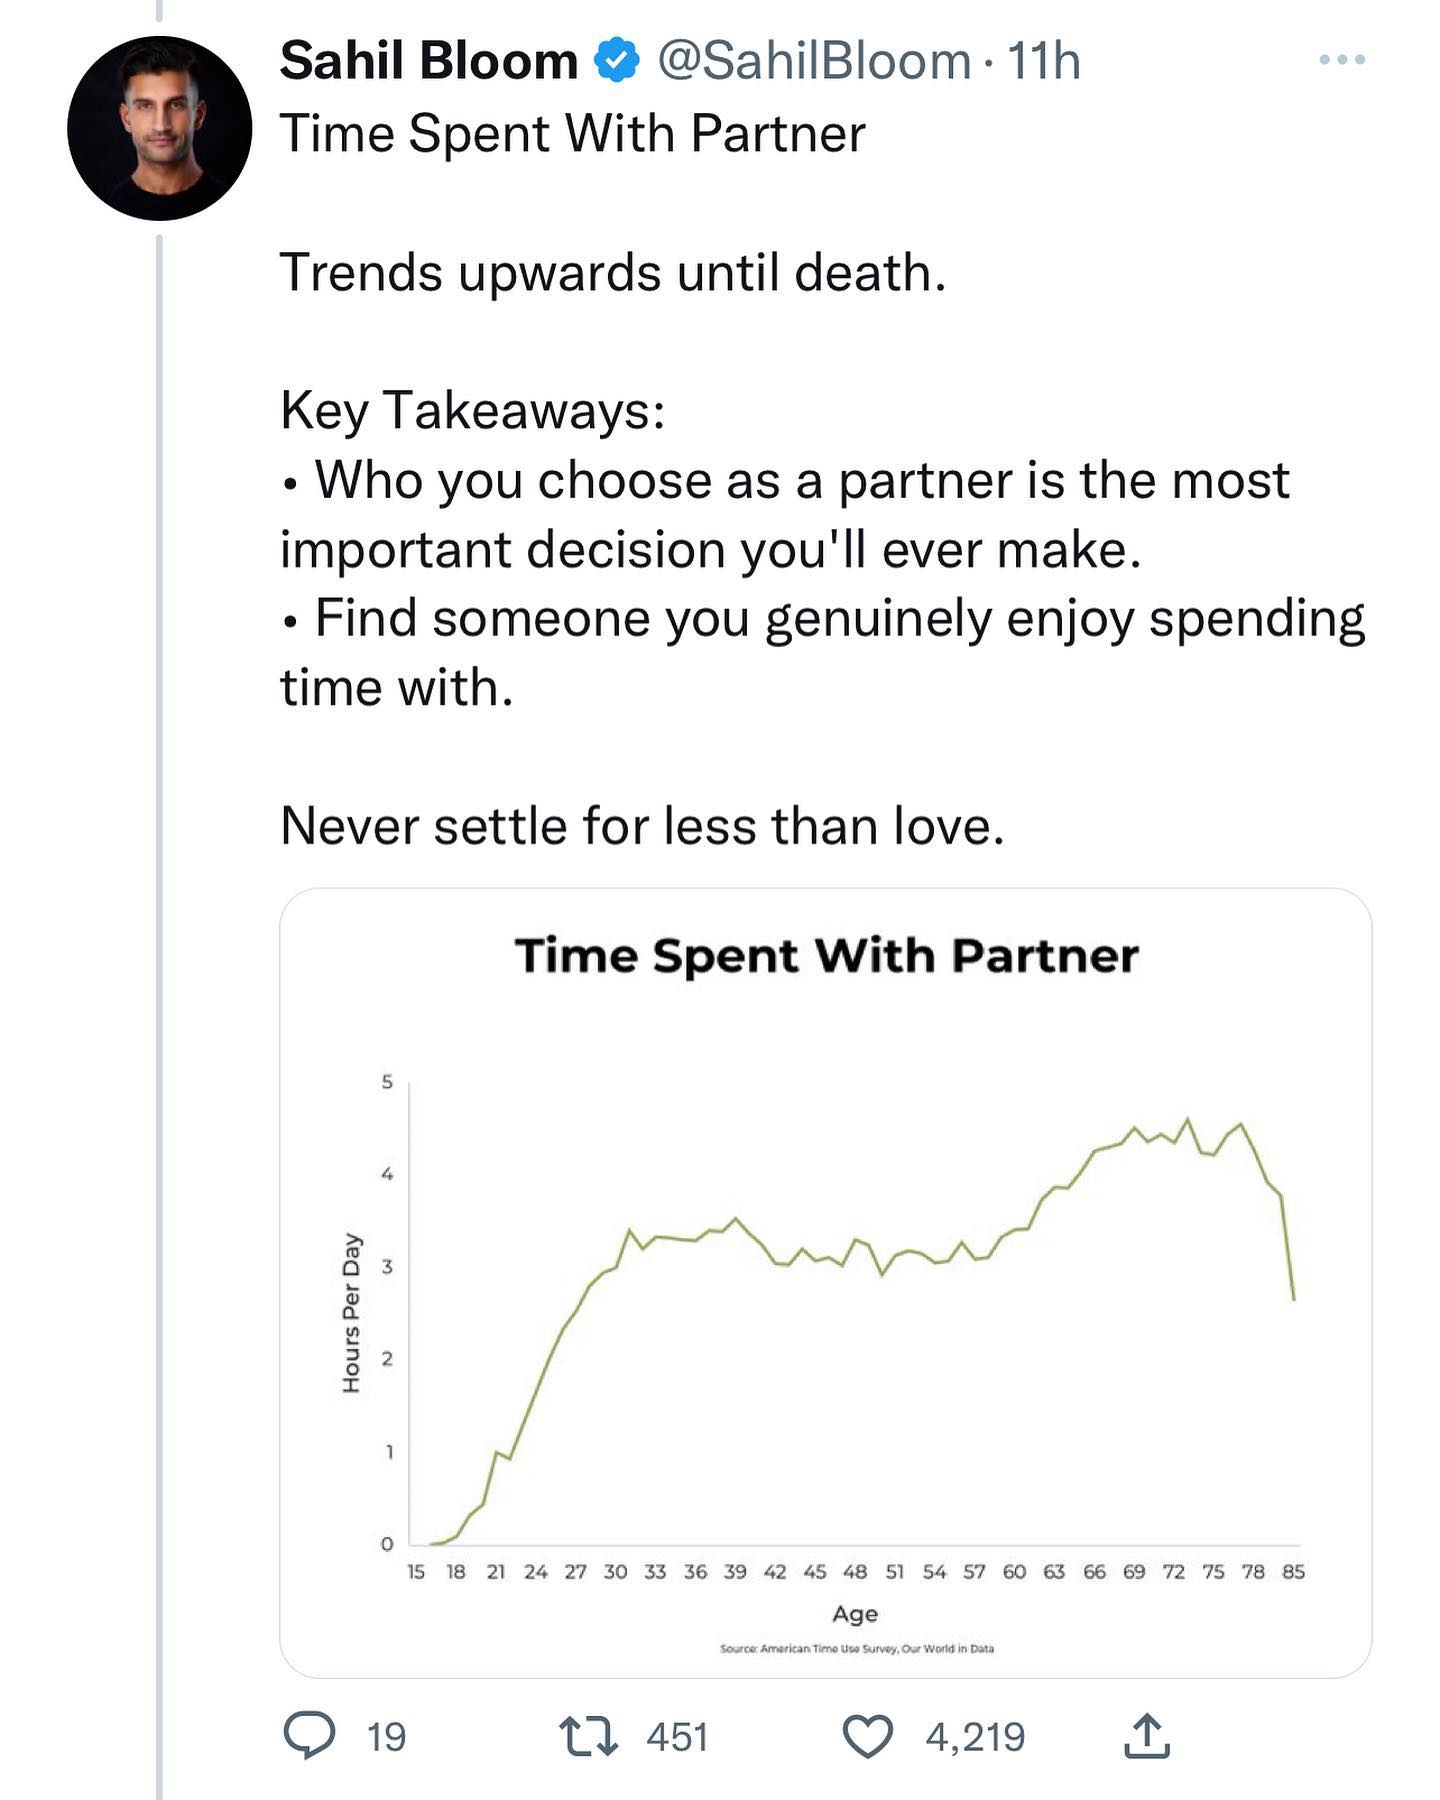Click the "Key Takeaways:" text in tweet
This screenshot has height=1800, width=1440.
pos(473,410)
